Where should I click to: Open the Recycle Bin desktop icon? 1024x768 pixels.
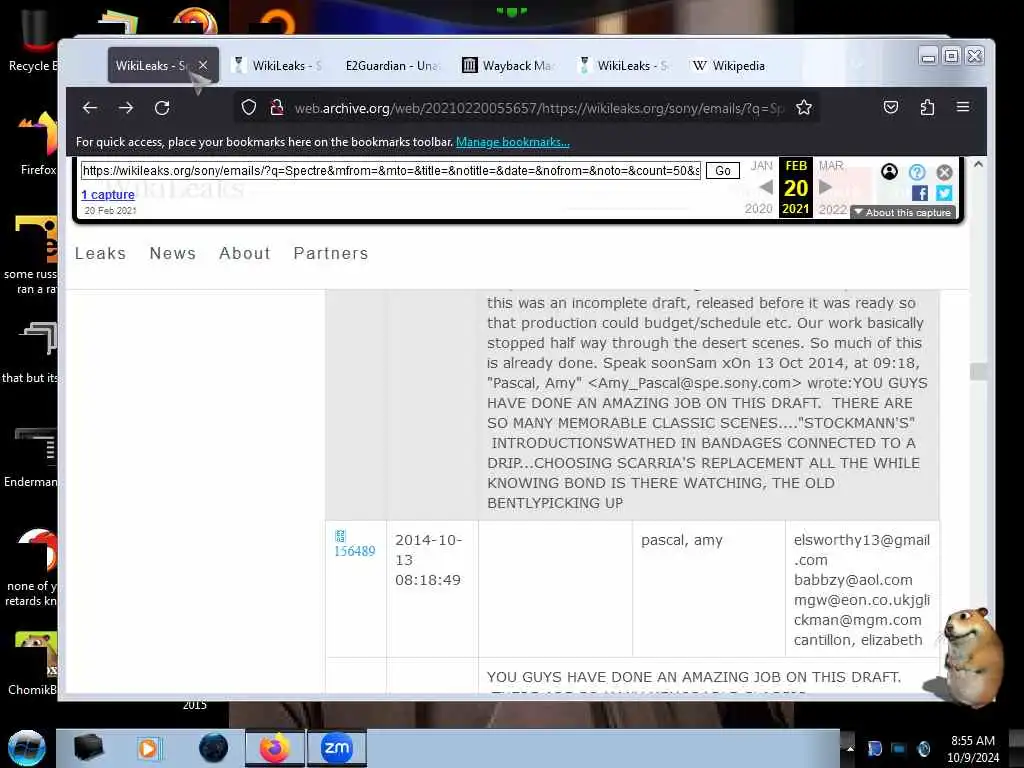(x=34, y=40)
